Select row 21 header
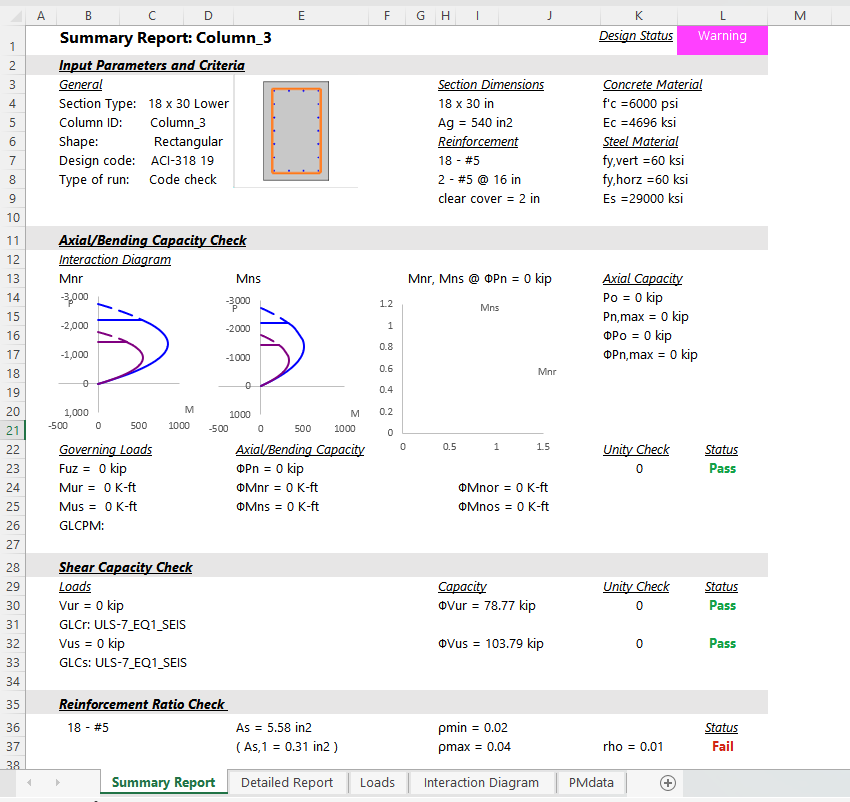The width and height of the screenshot is (850, 802). (12, 431)
